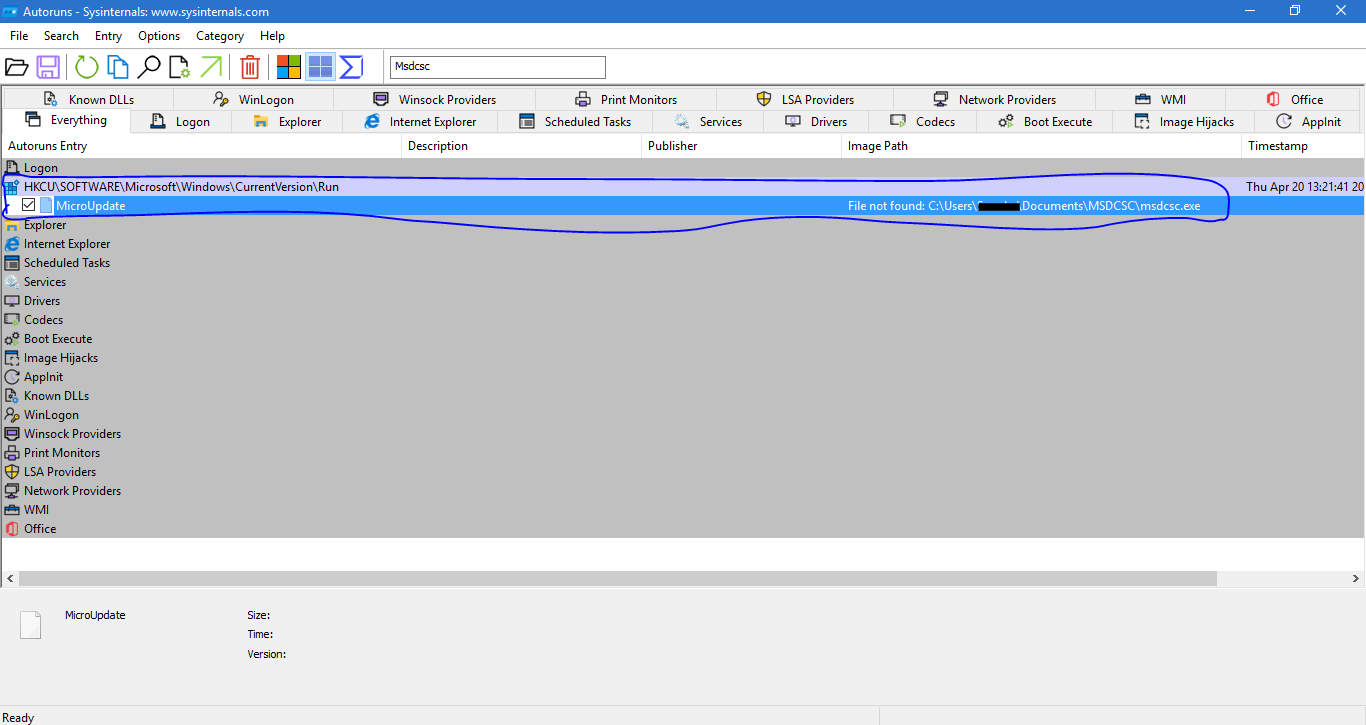Switch to the Internet Explorer tab

[x=421, y=122]
